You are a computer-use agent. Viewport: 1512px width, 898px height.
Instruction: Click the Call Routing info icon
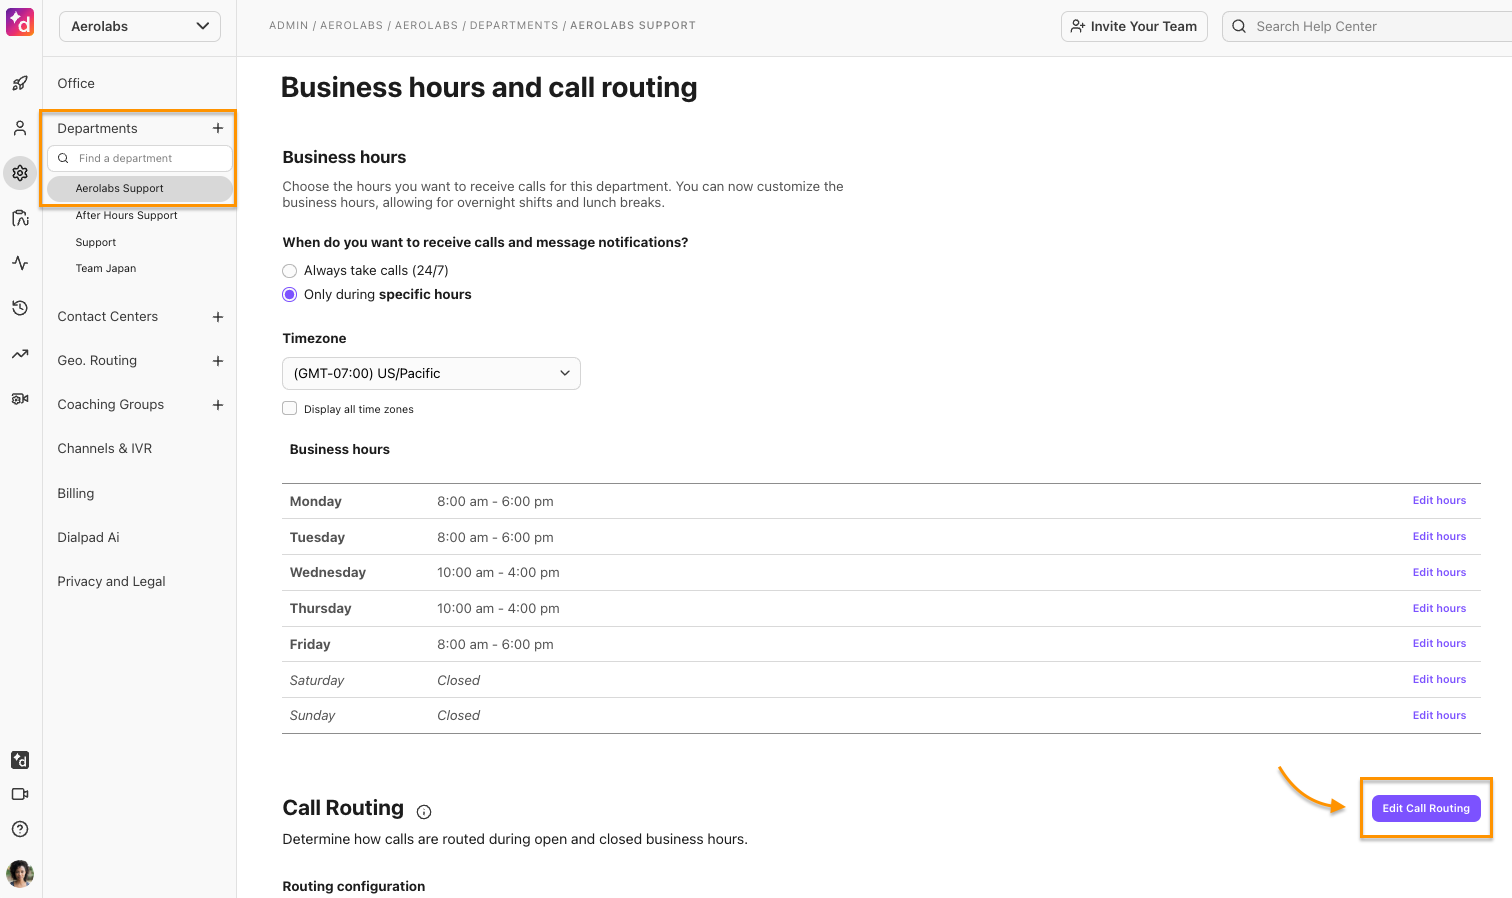click(x=424, y=812)
